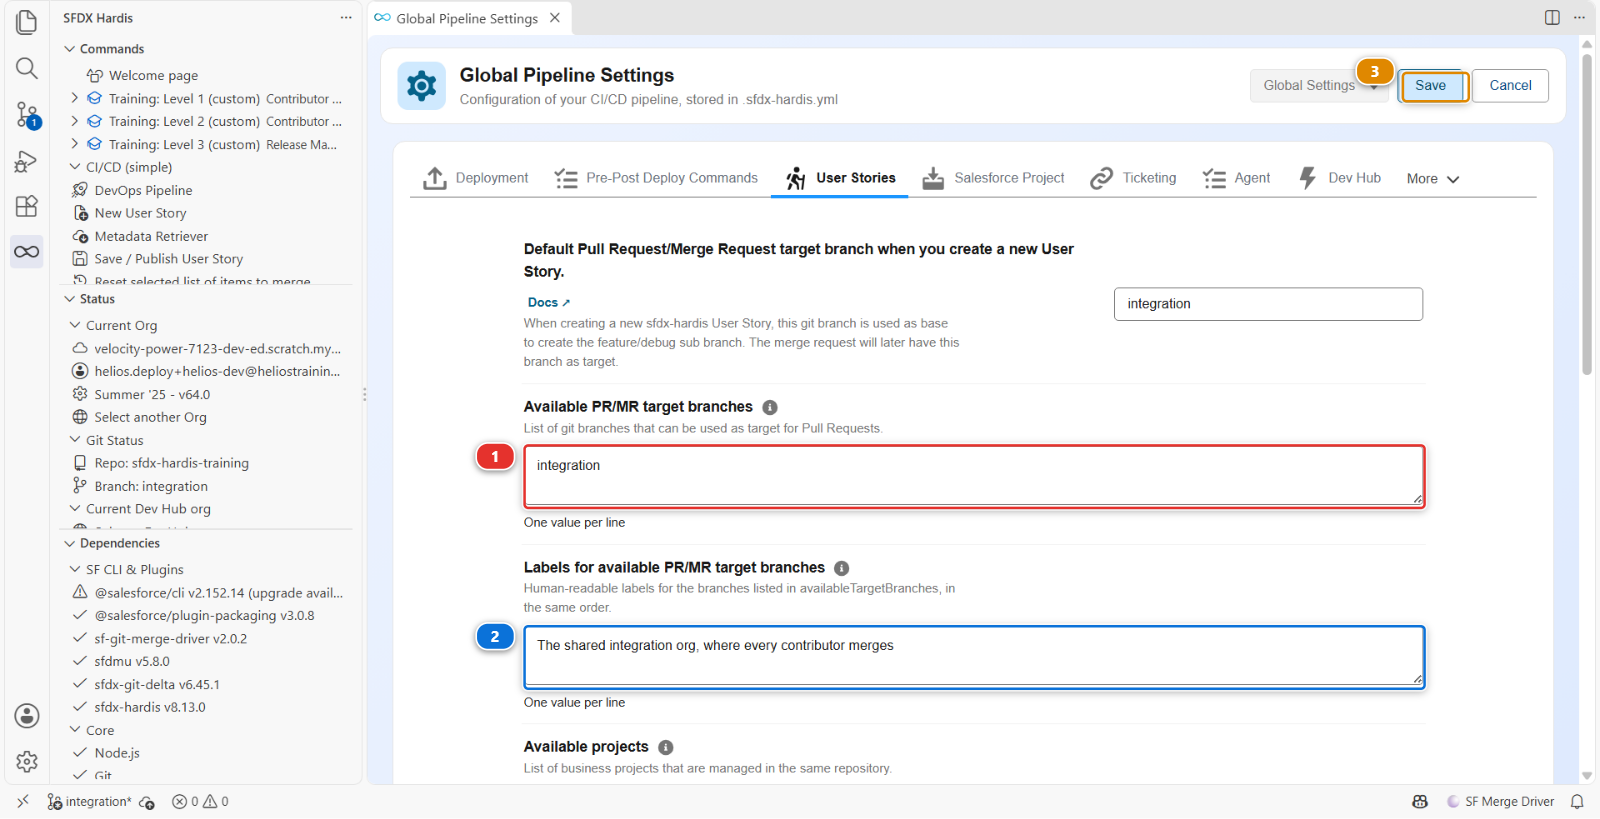Open DevOps Pipeline command

[x=143, y=190]
